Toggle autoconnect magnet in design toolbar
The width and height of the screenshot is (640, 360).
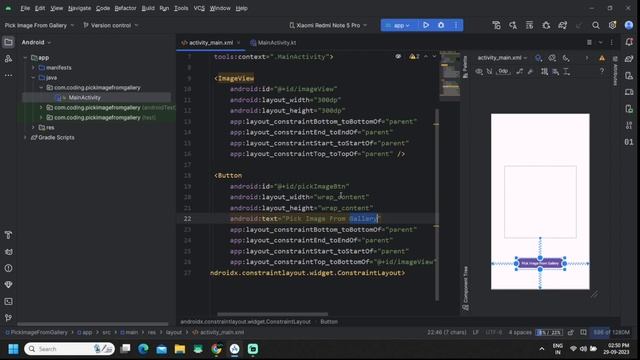pos(489,71)
